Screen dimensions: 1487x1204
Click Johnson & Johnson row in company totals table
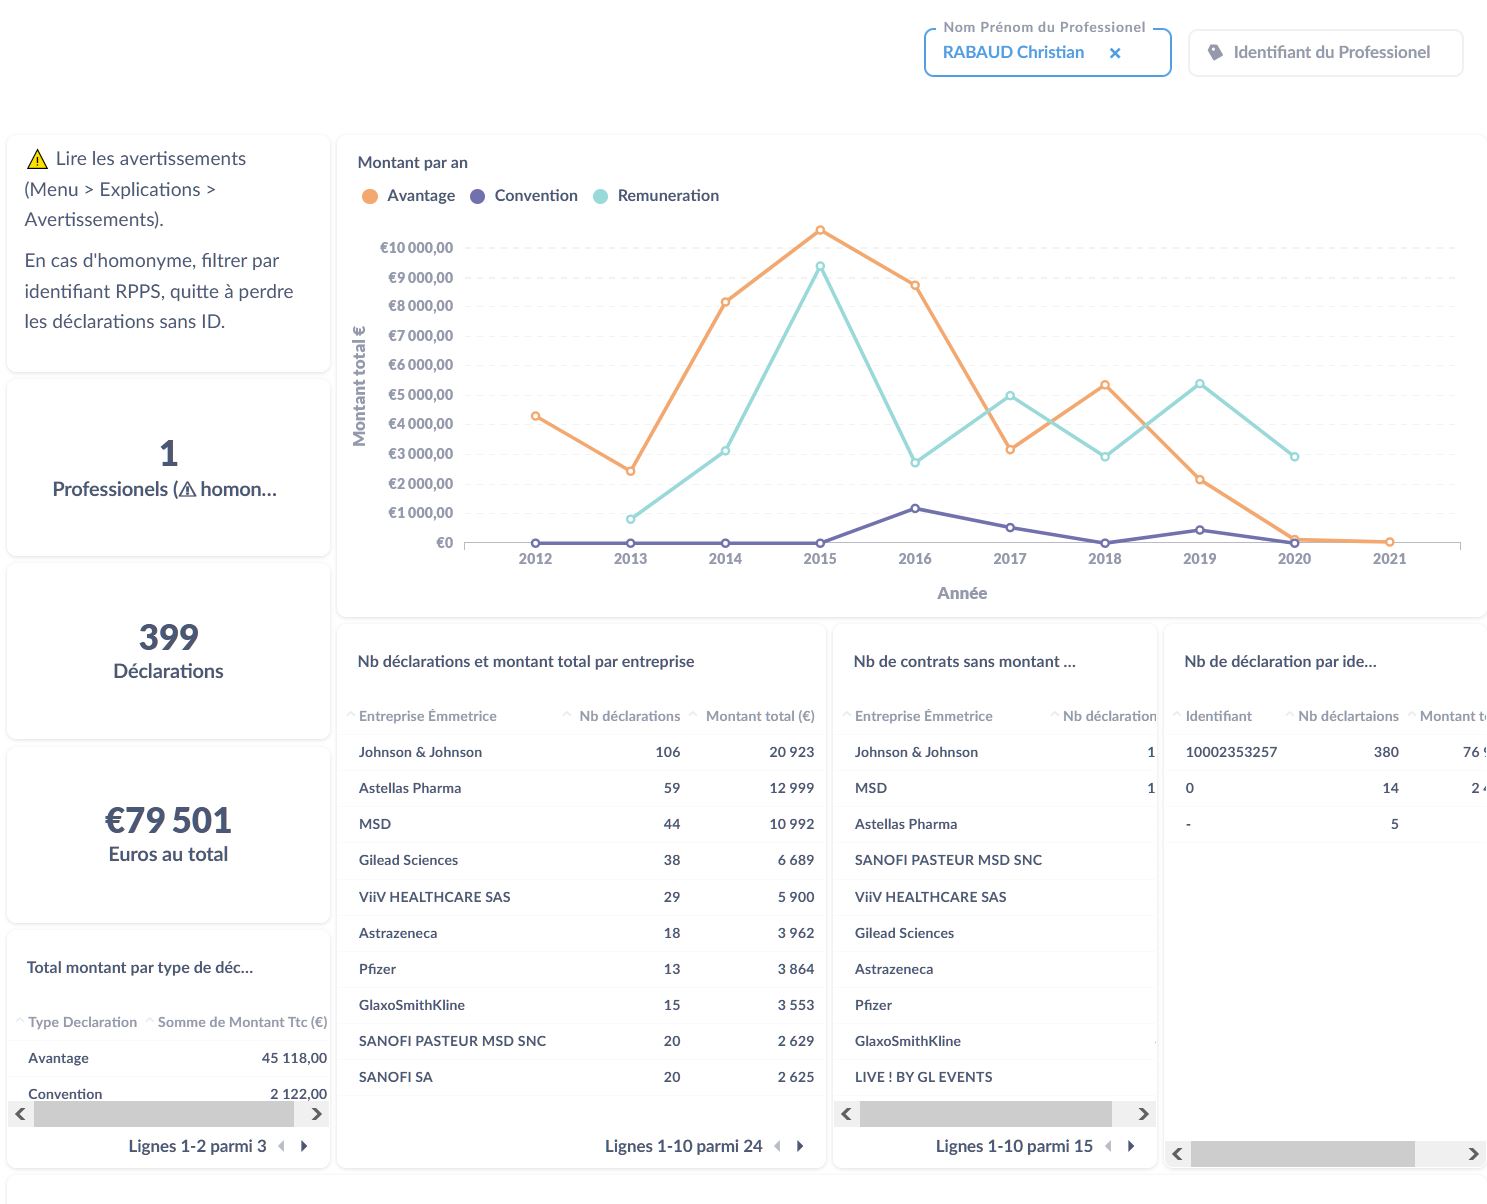click(582, 752)
